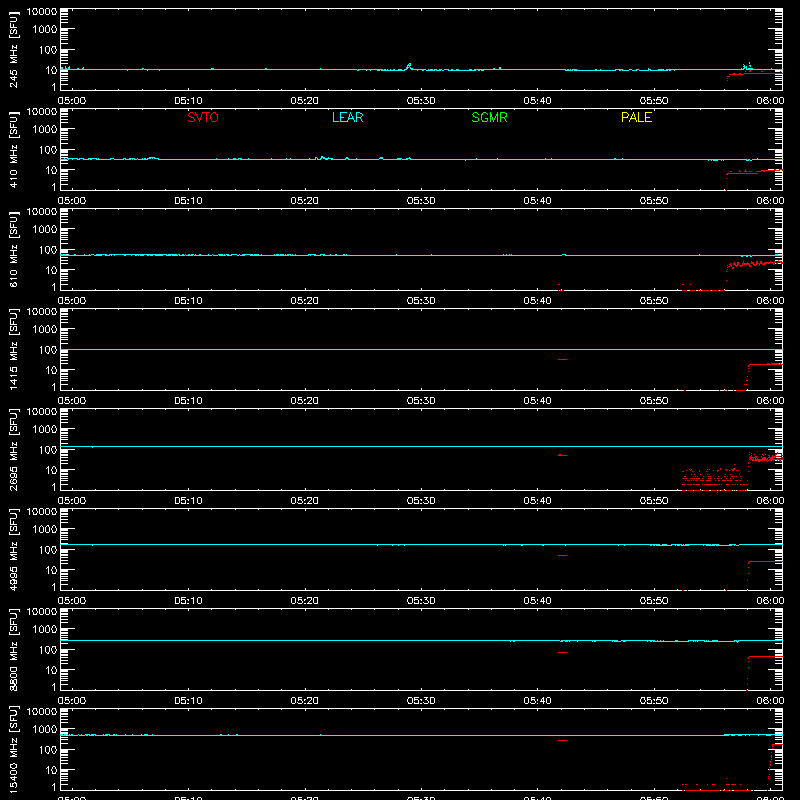Click the red noisy trace in 610 MHz panel

click(x=754, y=264)
